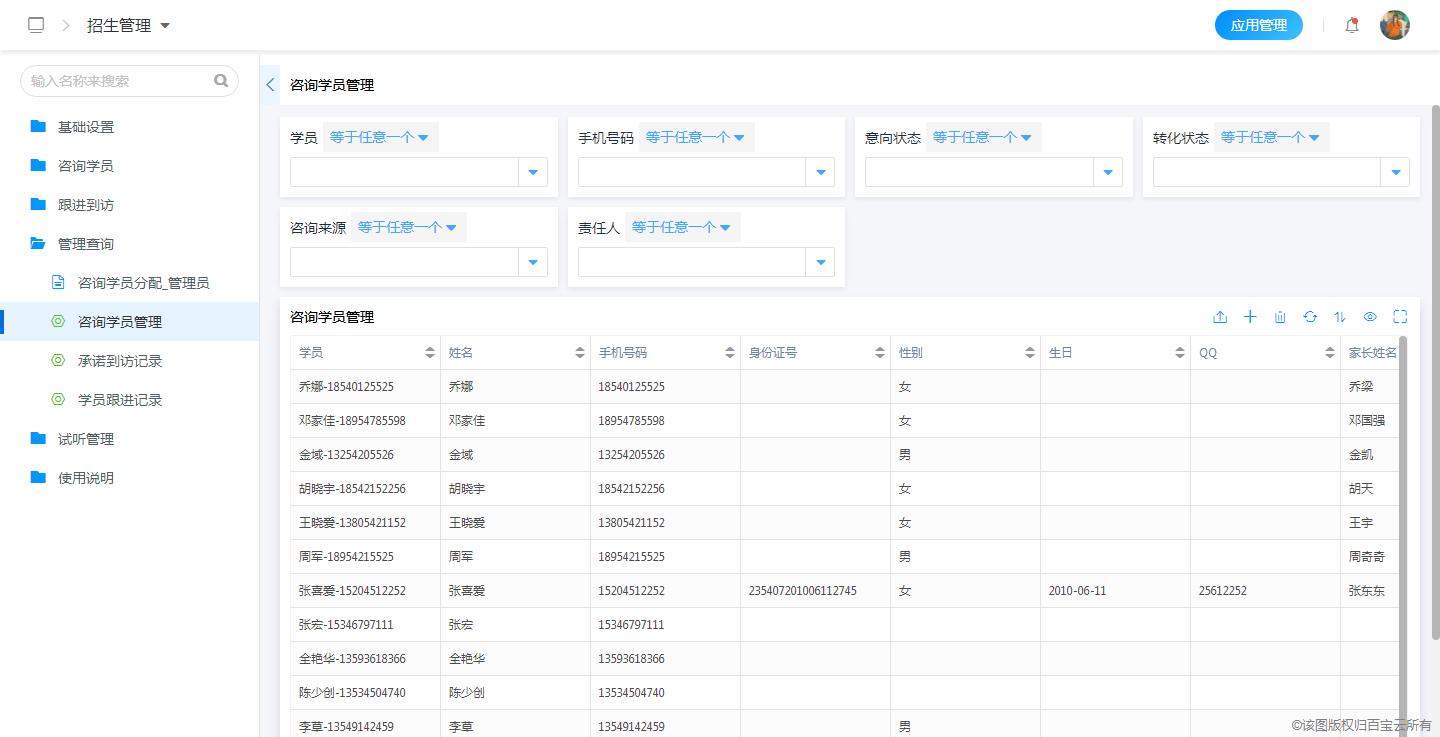Screen dimensions: 1440x737
Task: Toggle column visibility with the eye icon
Action: click(x=1370, y=316)
